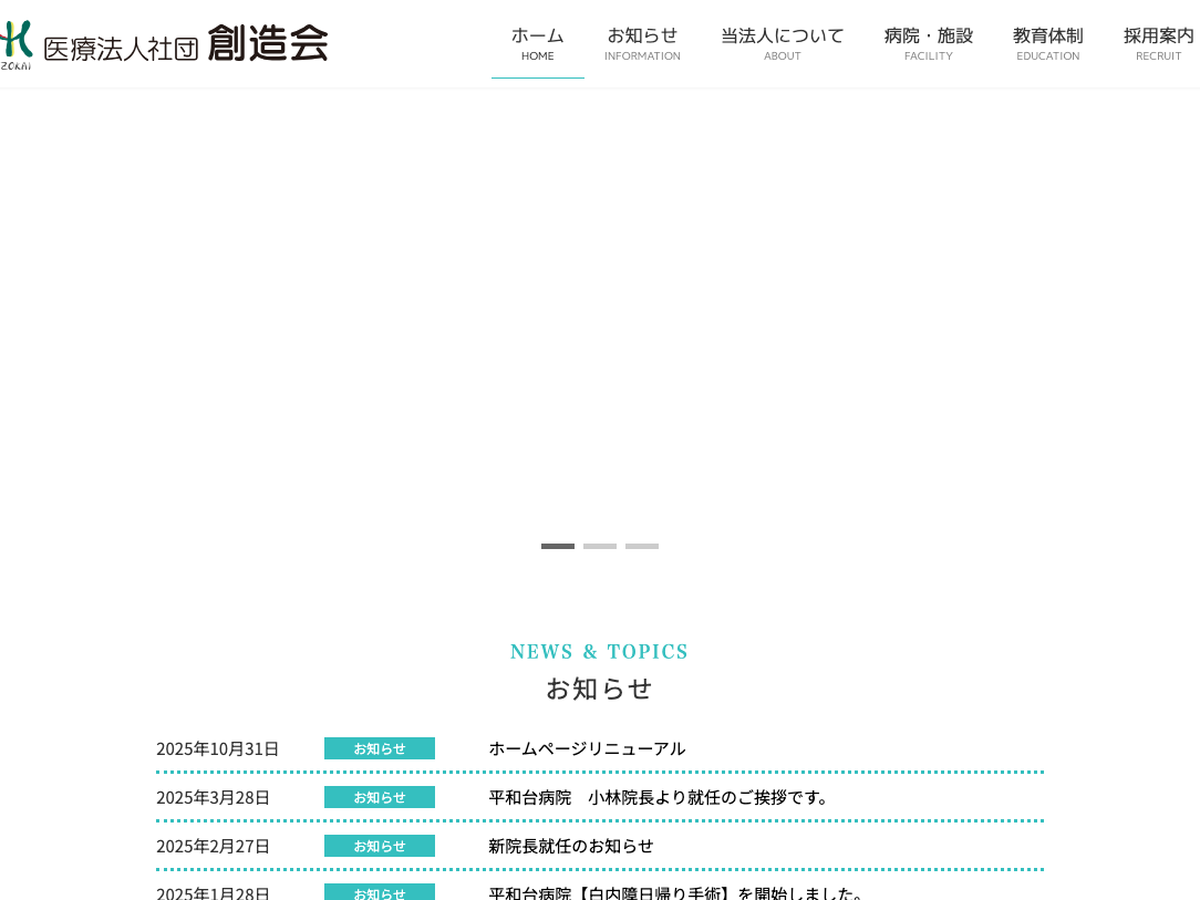
Task: Click お知らせ tag beside 2025年1月28日
Action: [379, 892]
